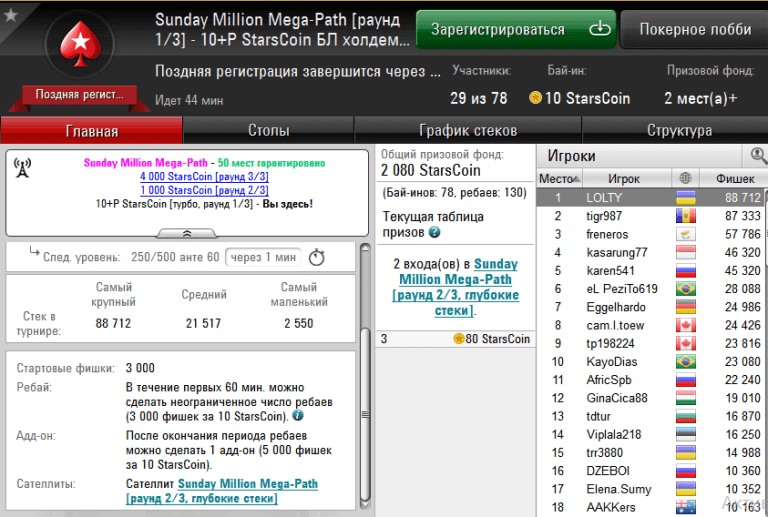Click the Покерное лобби button
The height and width of the screenshot is (517, 768).
click(694, 29)
